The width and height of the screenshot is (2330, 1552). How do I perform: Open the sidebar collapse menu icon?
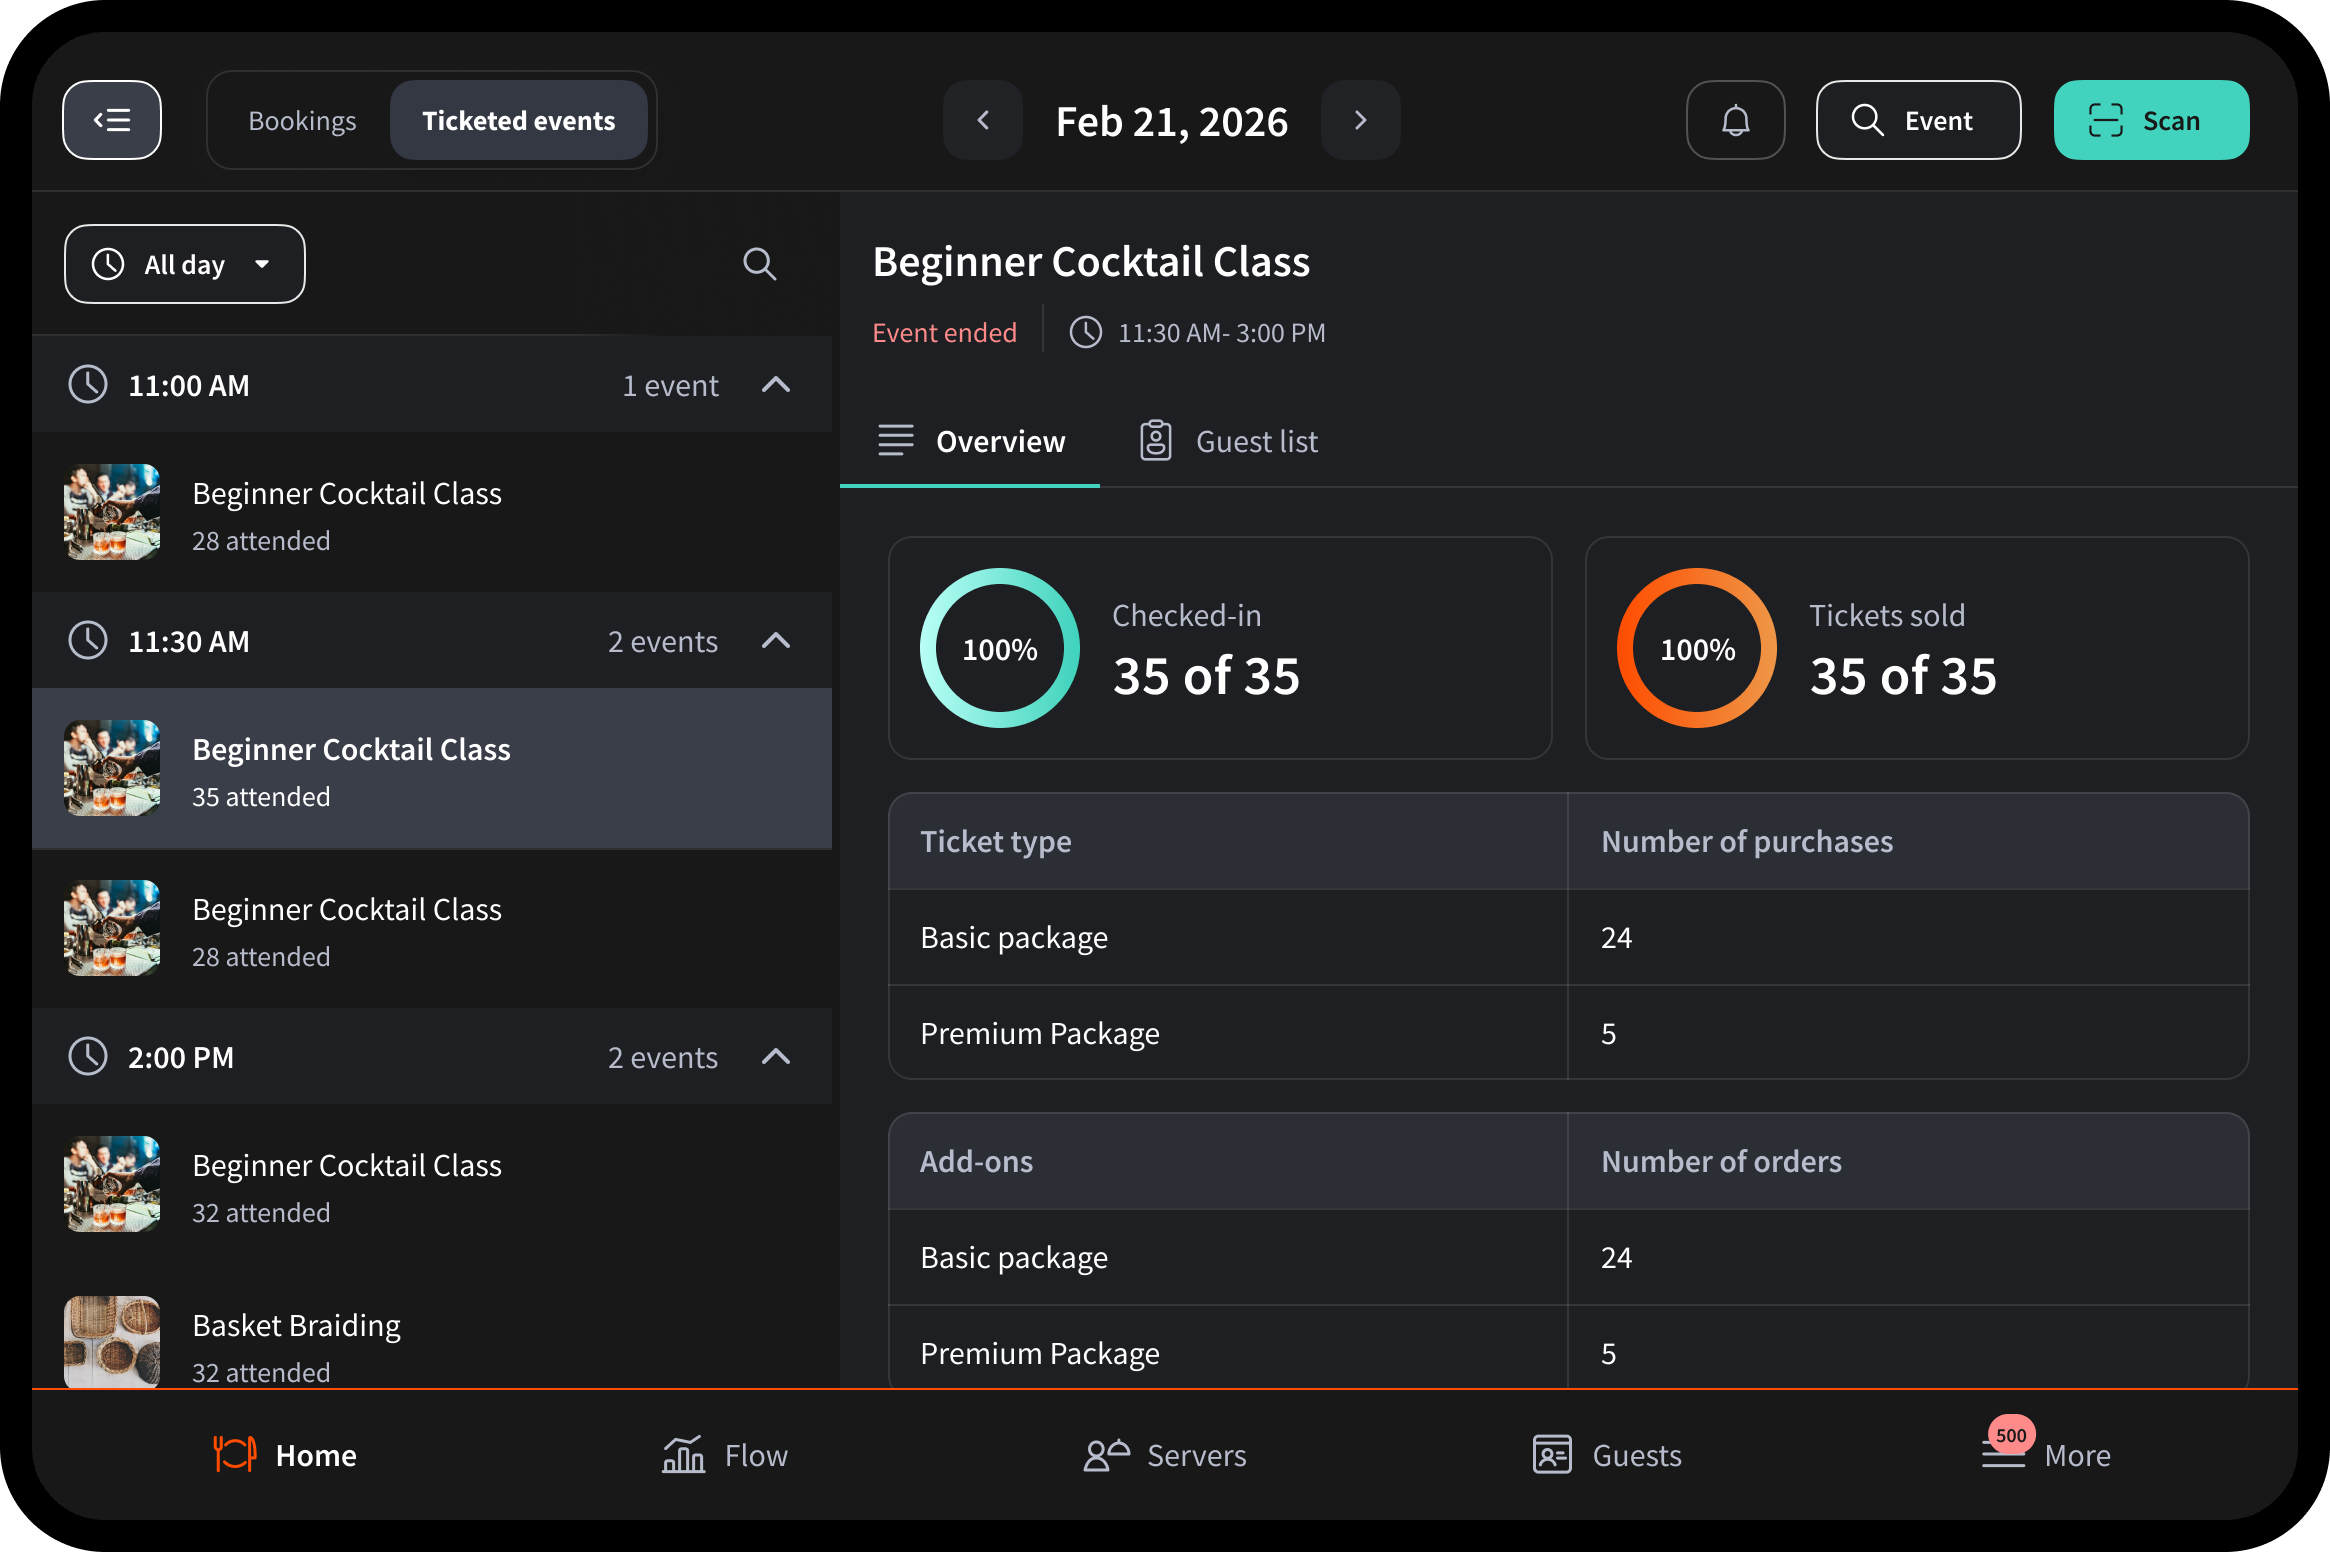tap(112, 120)
